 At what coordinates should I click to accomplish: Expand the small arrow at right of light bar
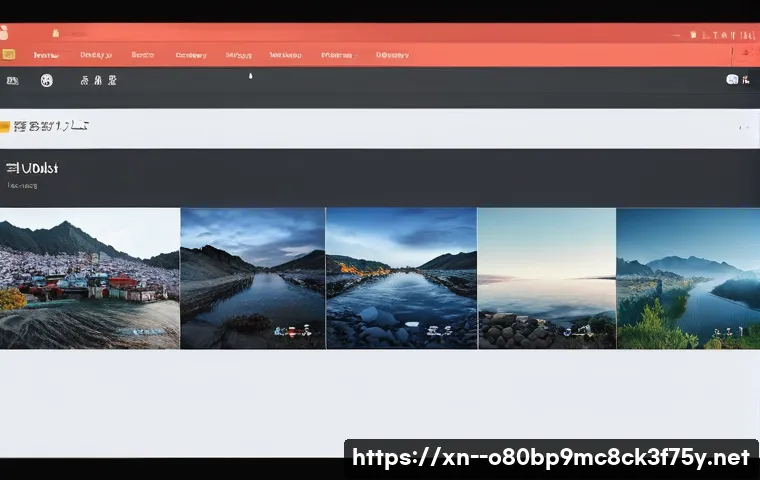[x=743, y=128]
